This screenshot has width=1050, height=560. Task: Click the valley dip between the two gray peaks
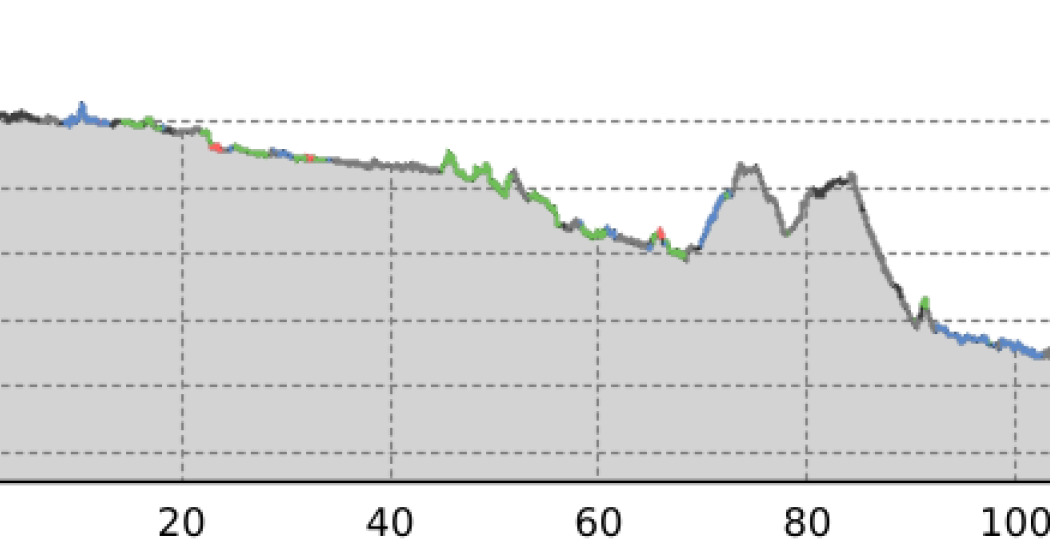[x=787, y=231]
